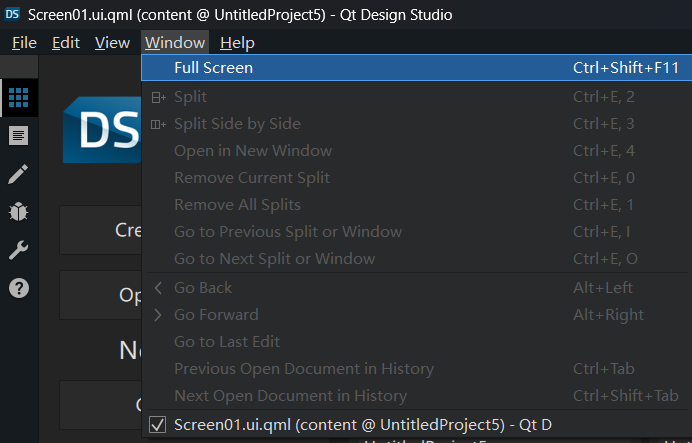
Task: Select Go Back menu item
Action: 203,287
